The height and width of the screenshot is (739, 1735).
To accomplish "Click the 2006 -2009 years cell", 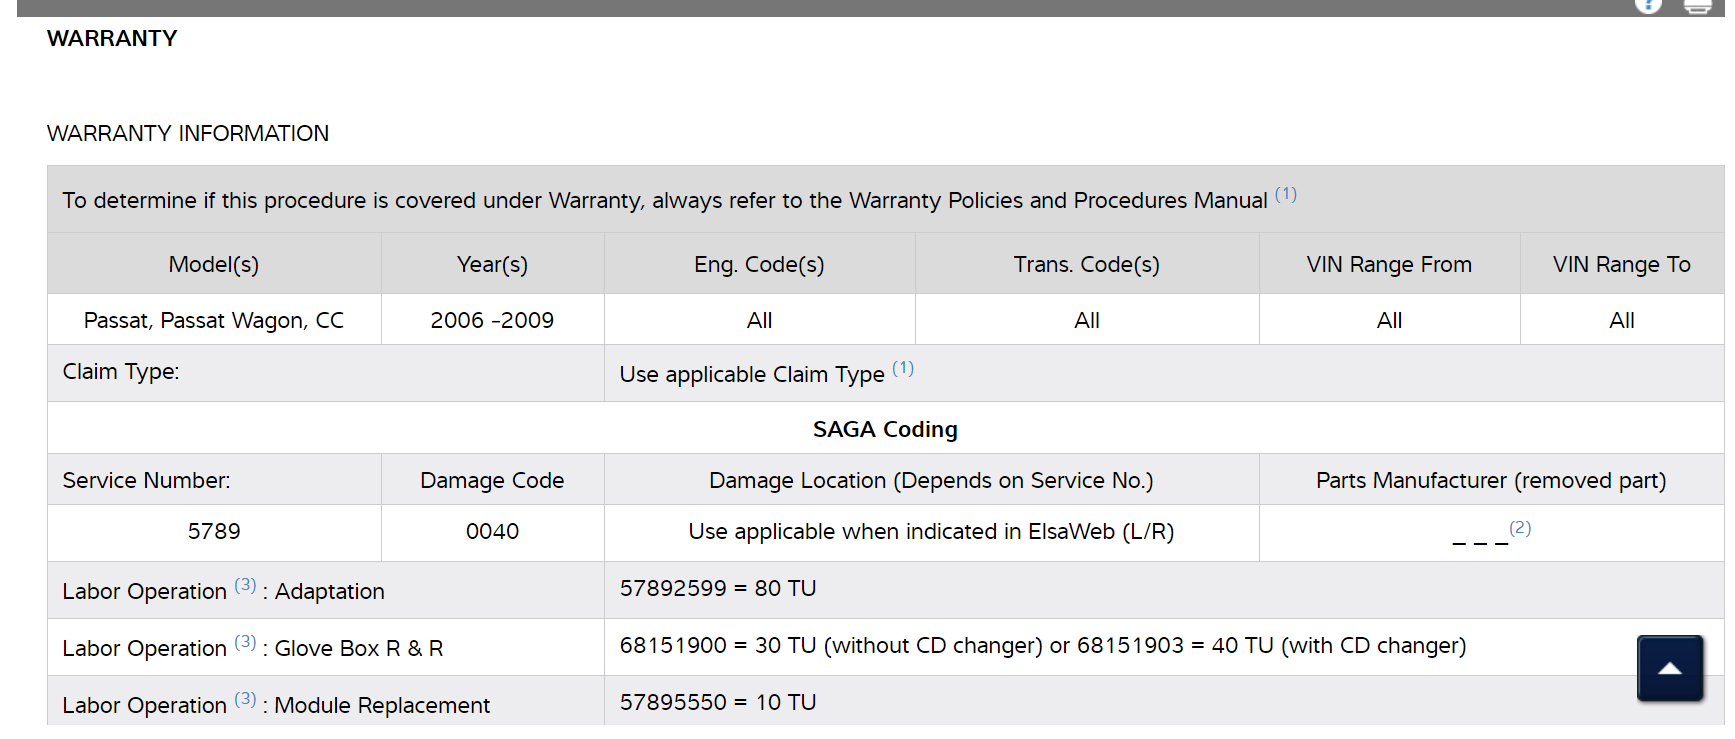I will 492,321.
